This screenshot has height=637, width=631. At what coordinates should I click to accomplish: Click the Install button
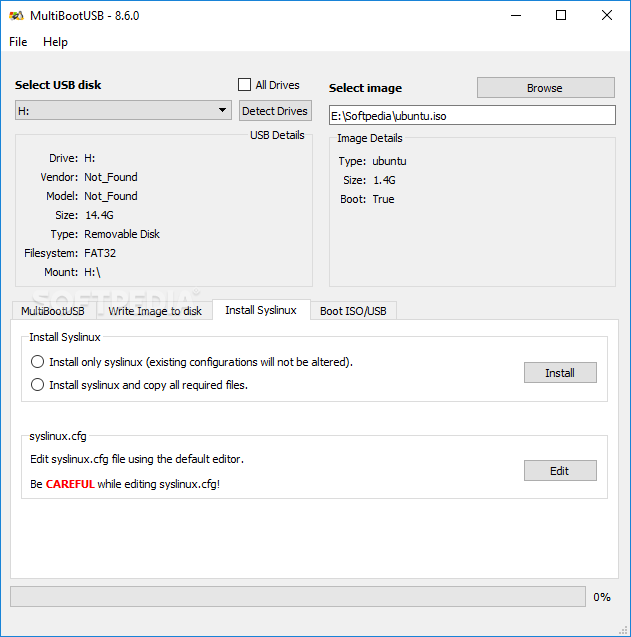click(x=560, y=373)
